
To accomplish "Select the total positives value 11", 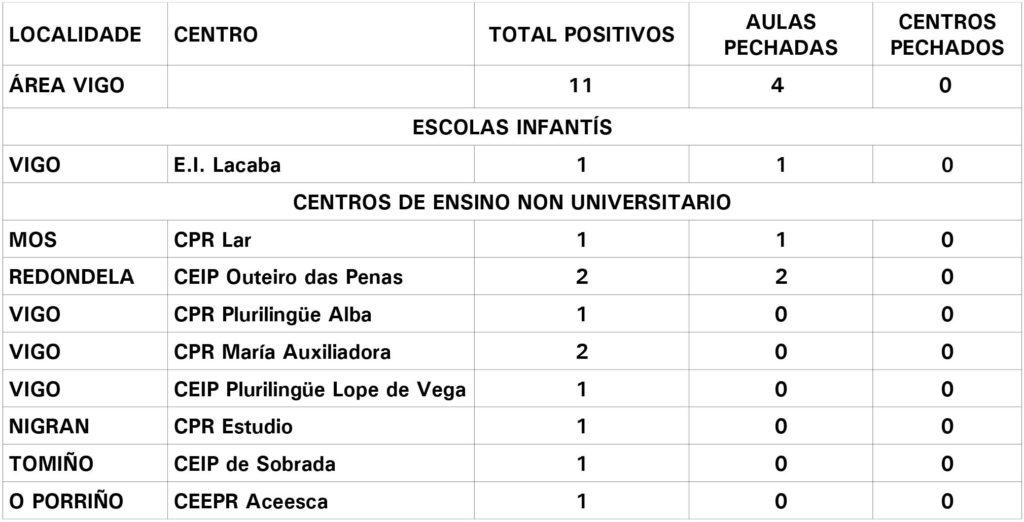I will coord(581,86).
